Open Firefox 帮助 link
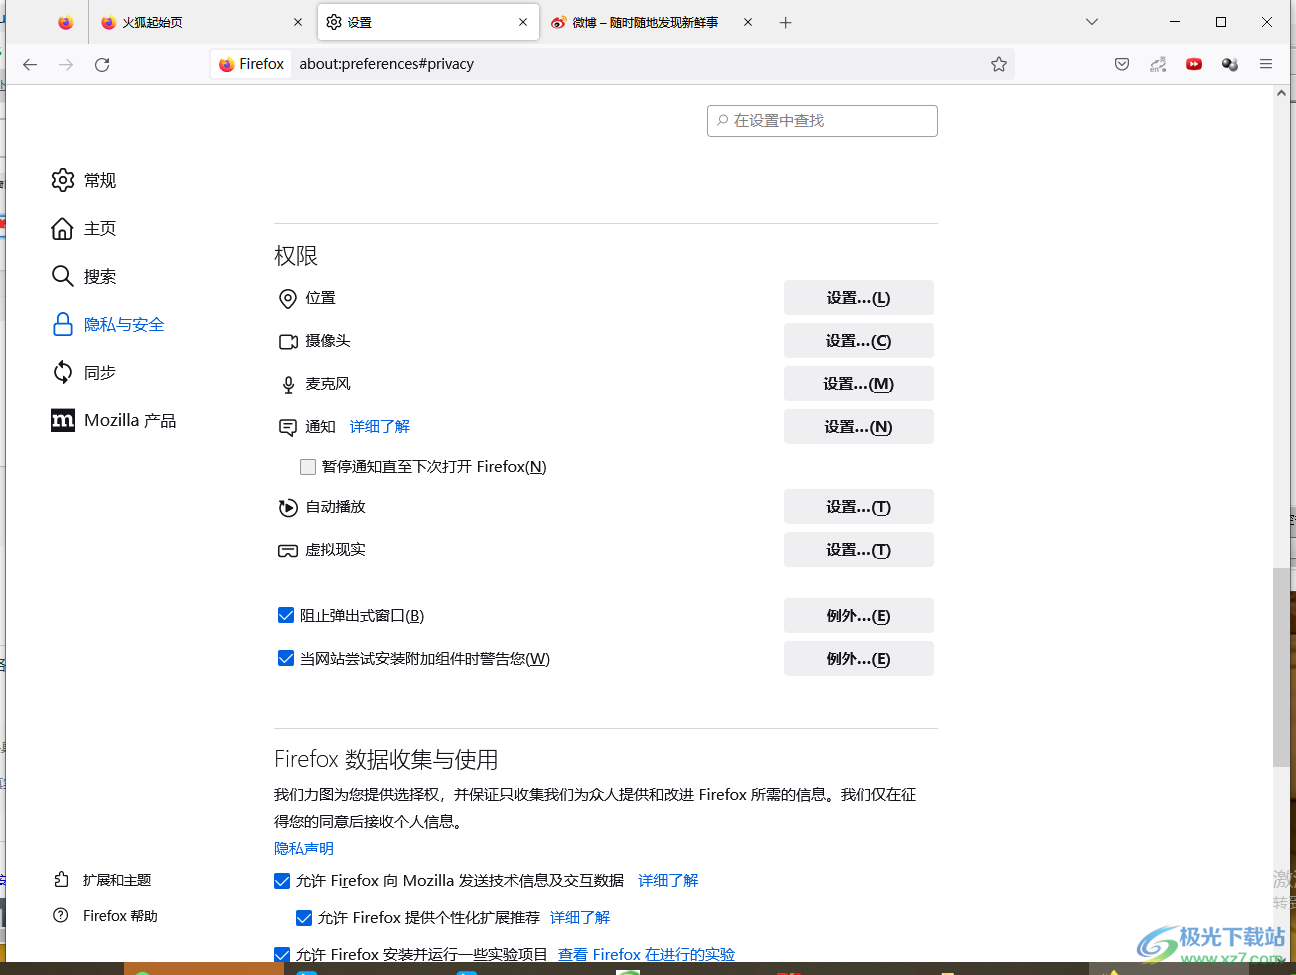Viewport: 1296px width, 975px height. tap(105, 916)
